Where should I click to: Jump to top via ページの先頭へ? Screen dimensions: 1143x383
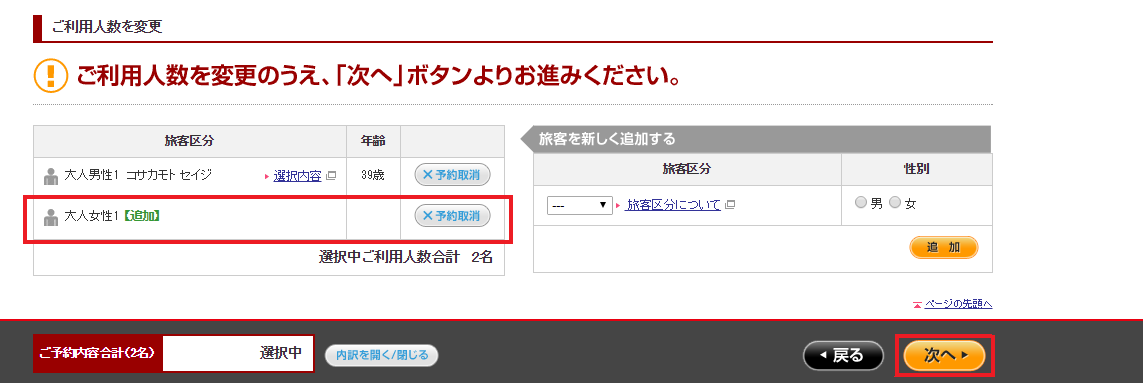[959, 304]
